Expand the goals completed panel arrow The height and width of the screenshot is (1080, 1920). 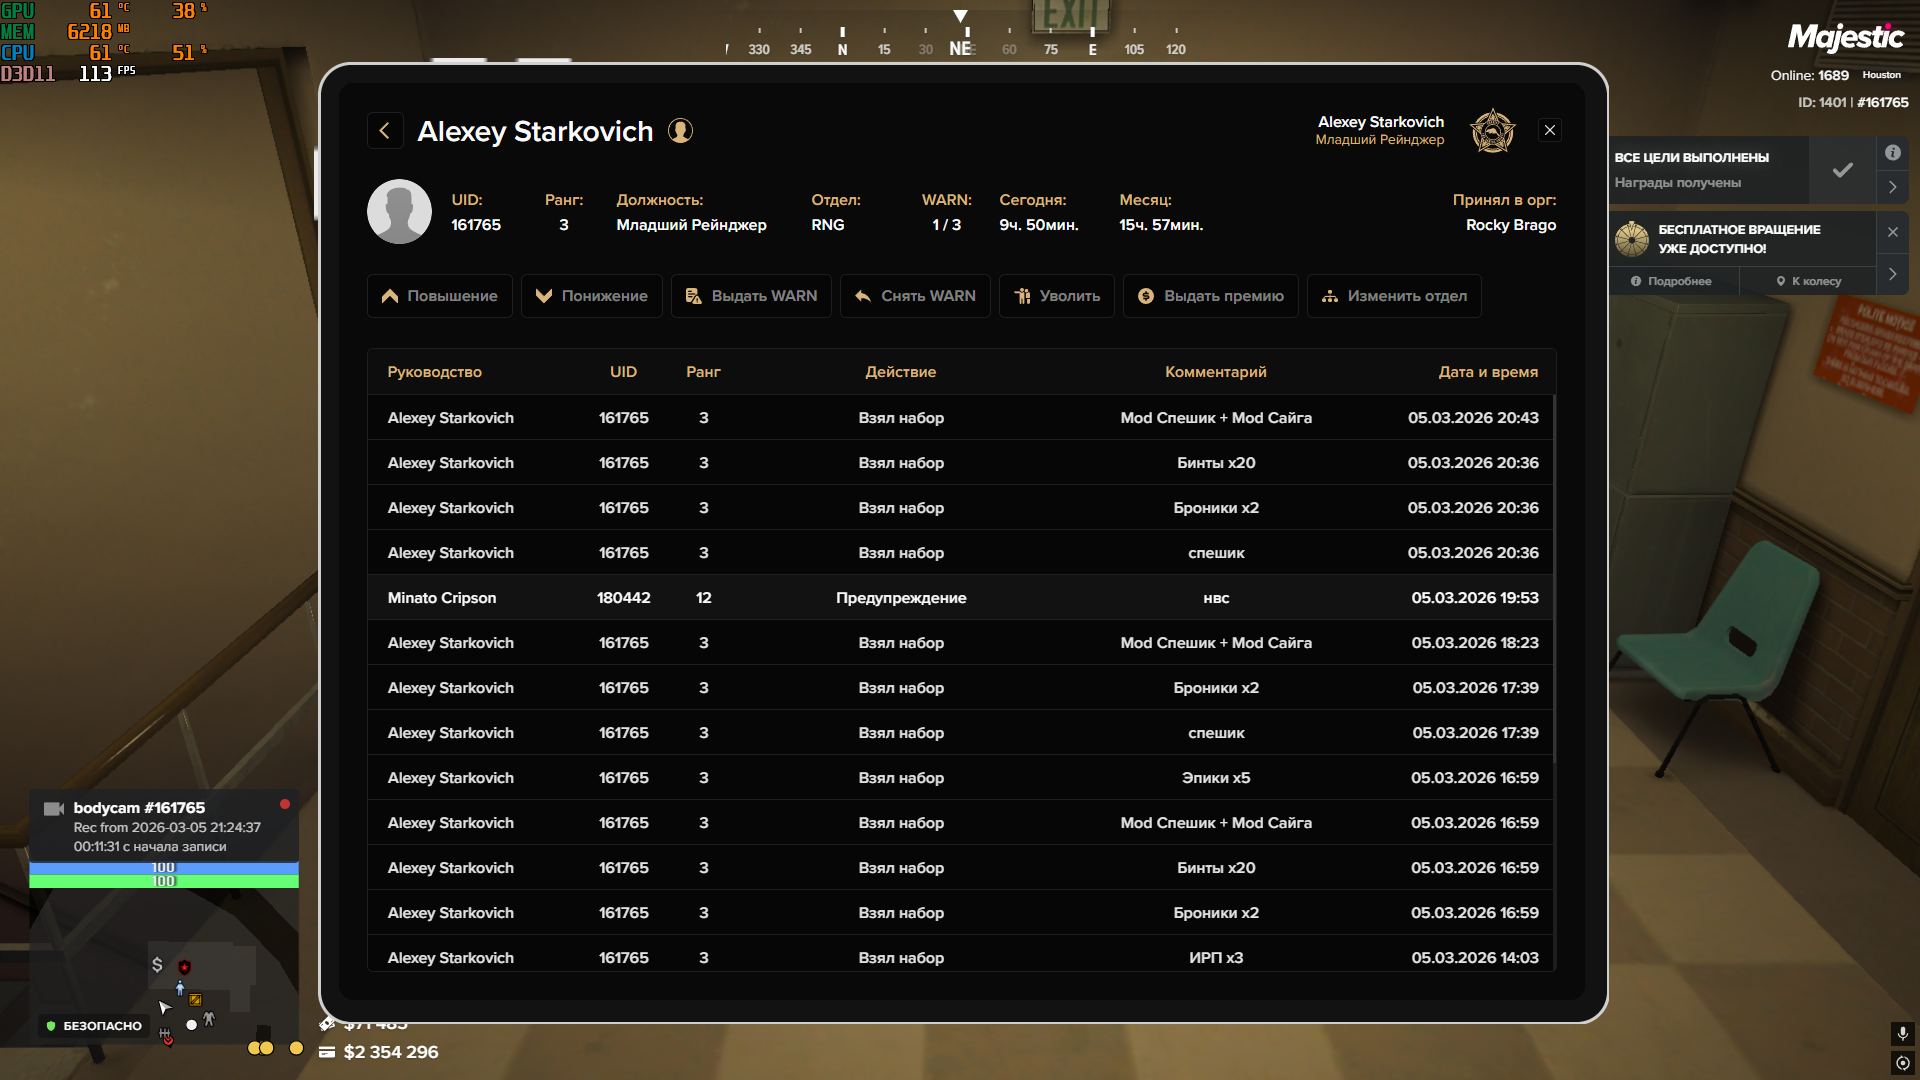[1892, 187]
